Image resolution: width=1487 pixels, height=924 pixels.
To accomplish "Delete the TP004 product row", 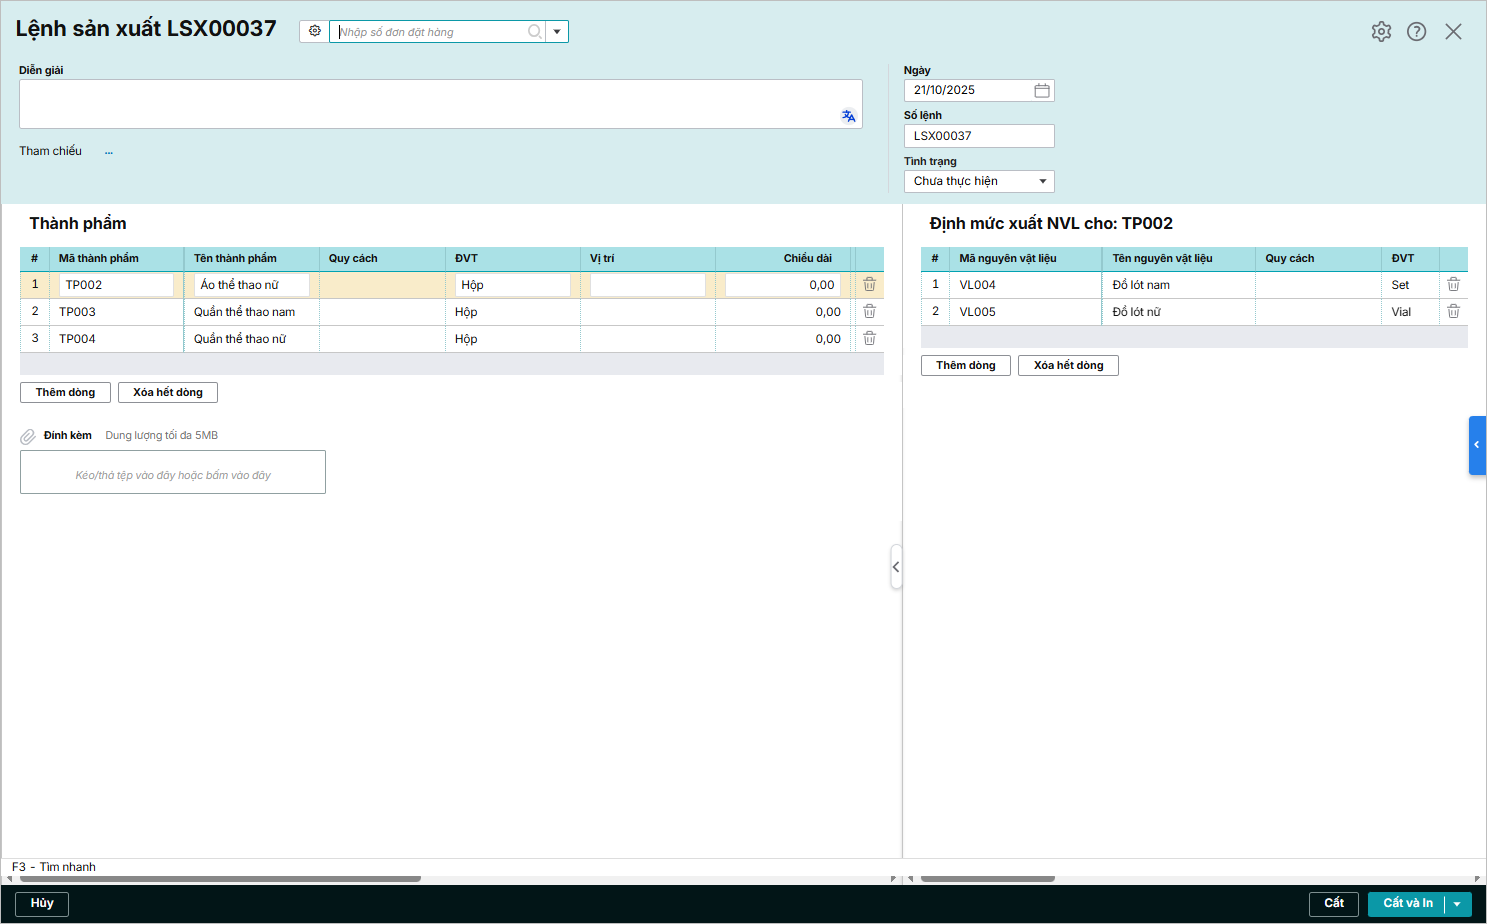I will coord(869,339).
